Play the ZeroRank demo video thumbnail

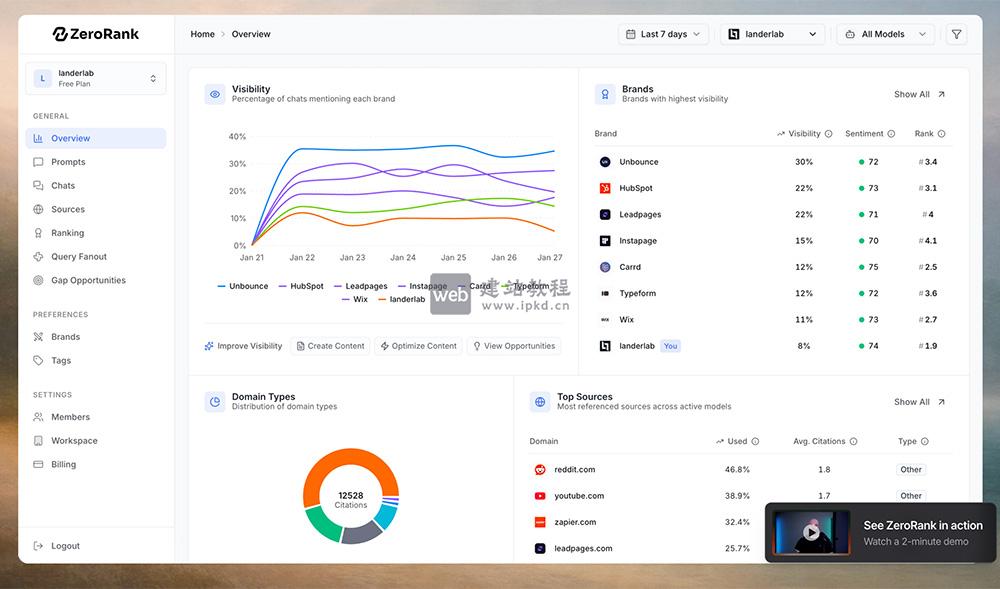coord(812,533)
